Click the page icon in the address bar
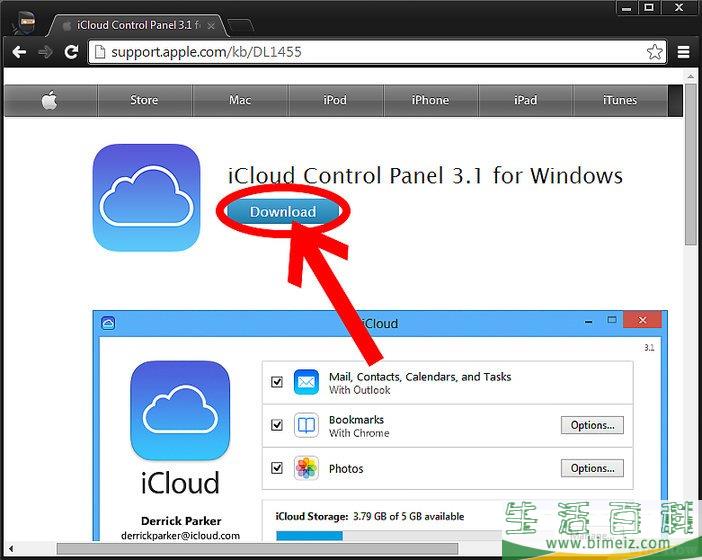Screen dimensions: 702x560 coord(100,52)
